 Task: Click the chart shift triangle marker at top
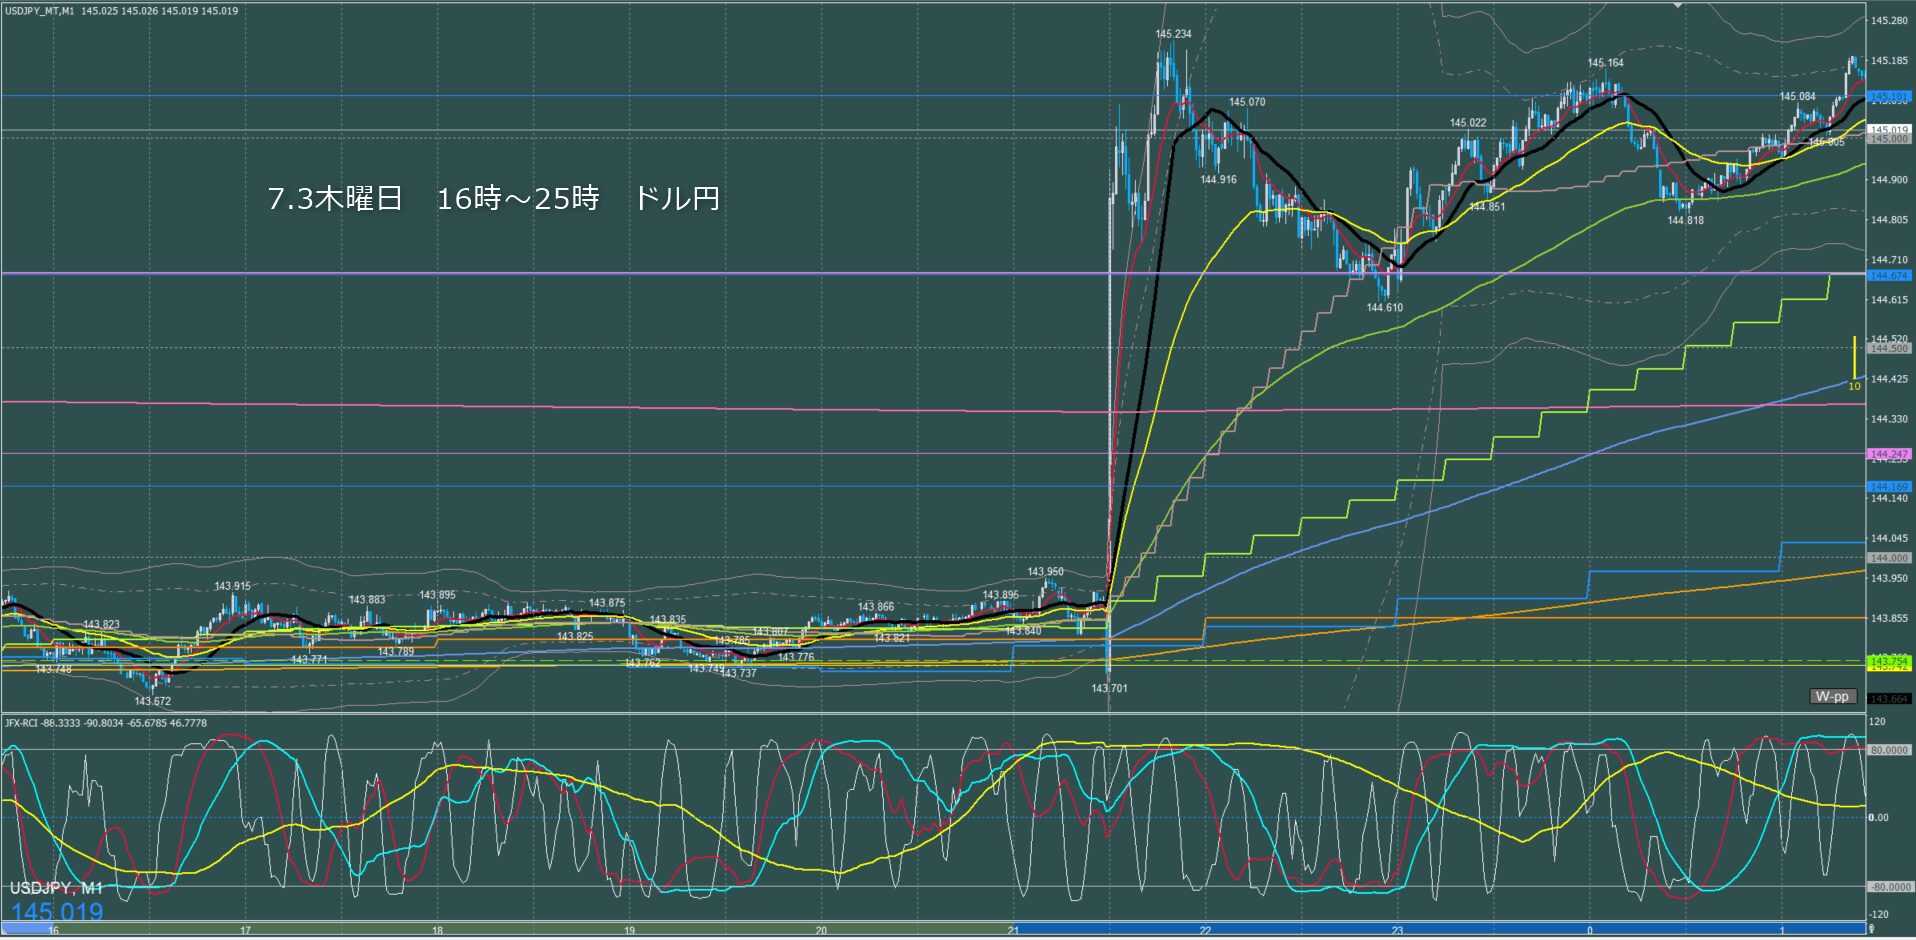(x=1679, y=5)
